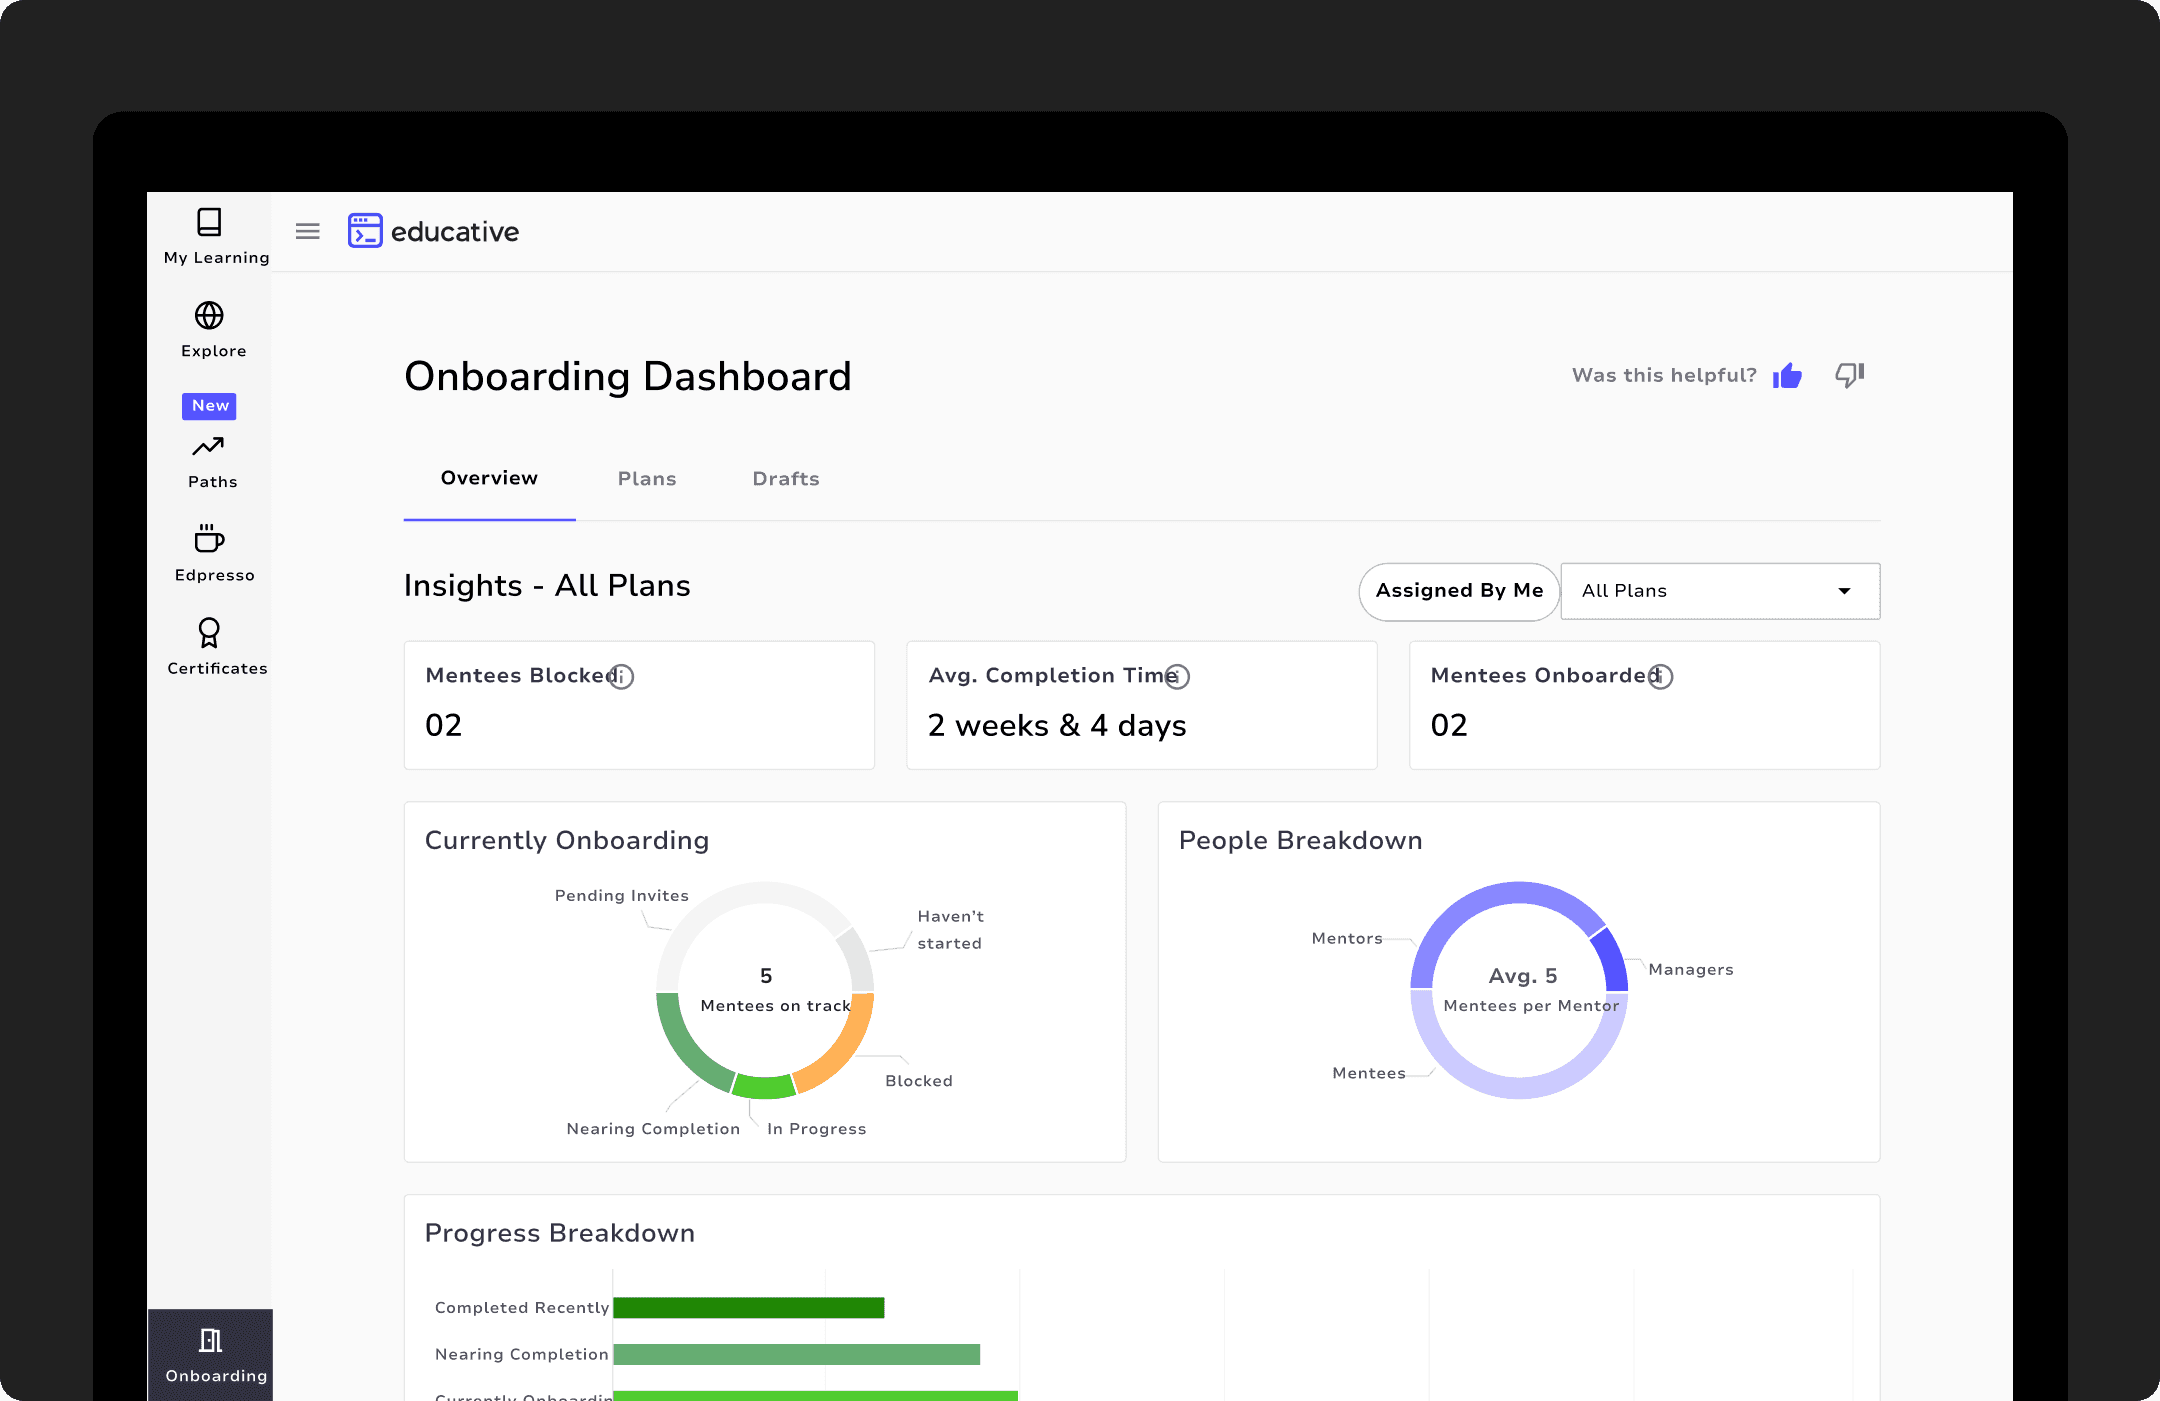Toggle the Assigned By Me filter

(x=1458, y=591)
